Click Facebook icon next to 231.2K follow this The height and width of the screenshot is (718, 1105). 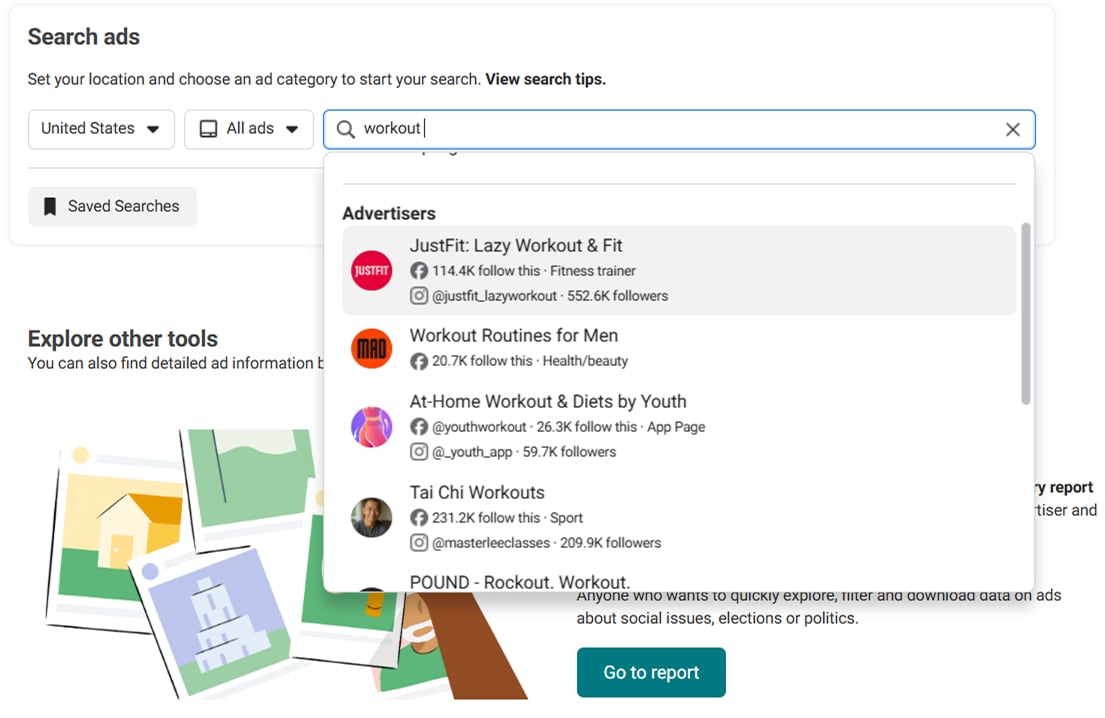pos(419,518)
